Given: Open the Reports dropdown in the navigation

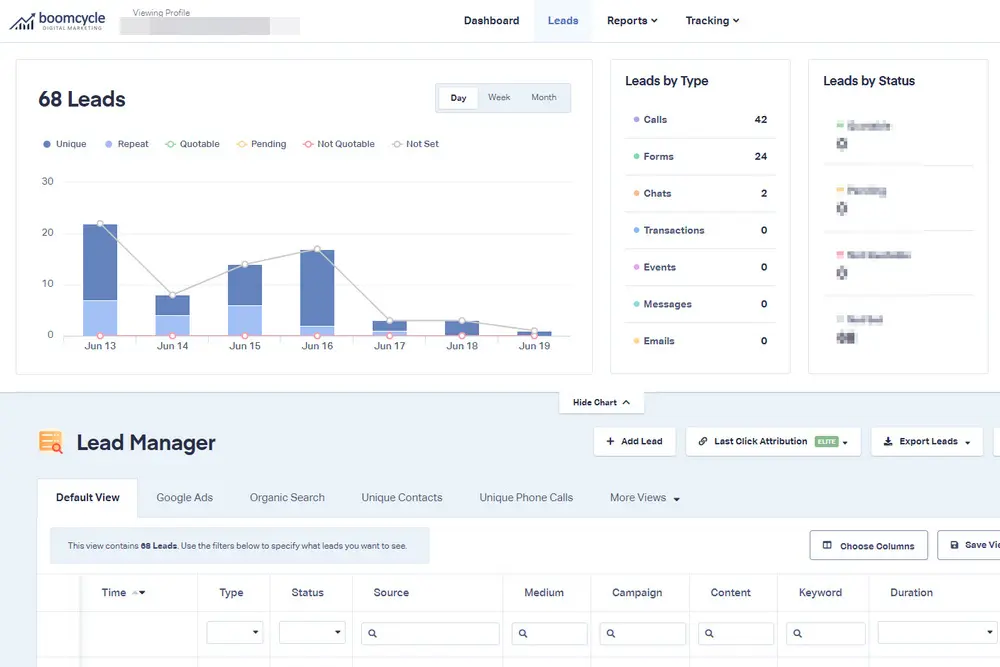Looking at the screenshot, I should 631,20.
